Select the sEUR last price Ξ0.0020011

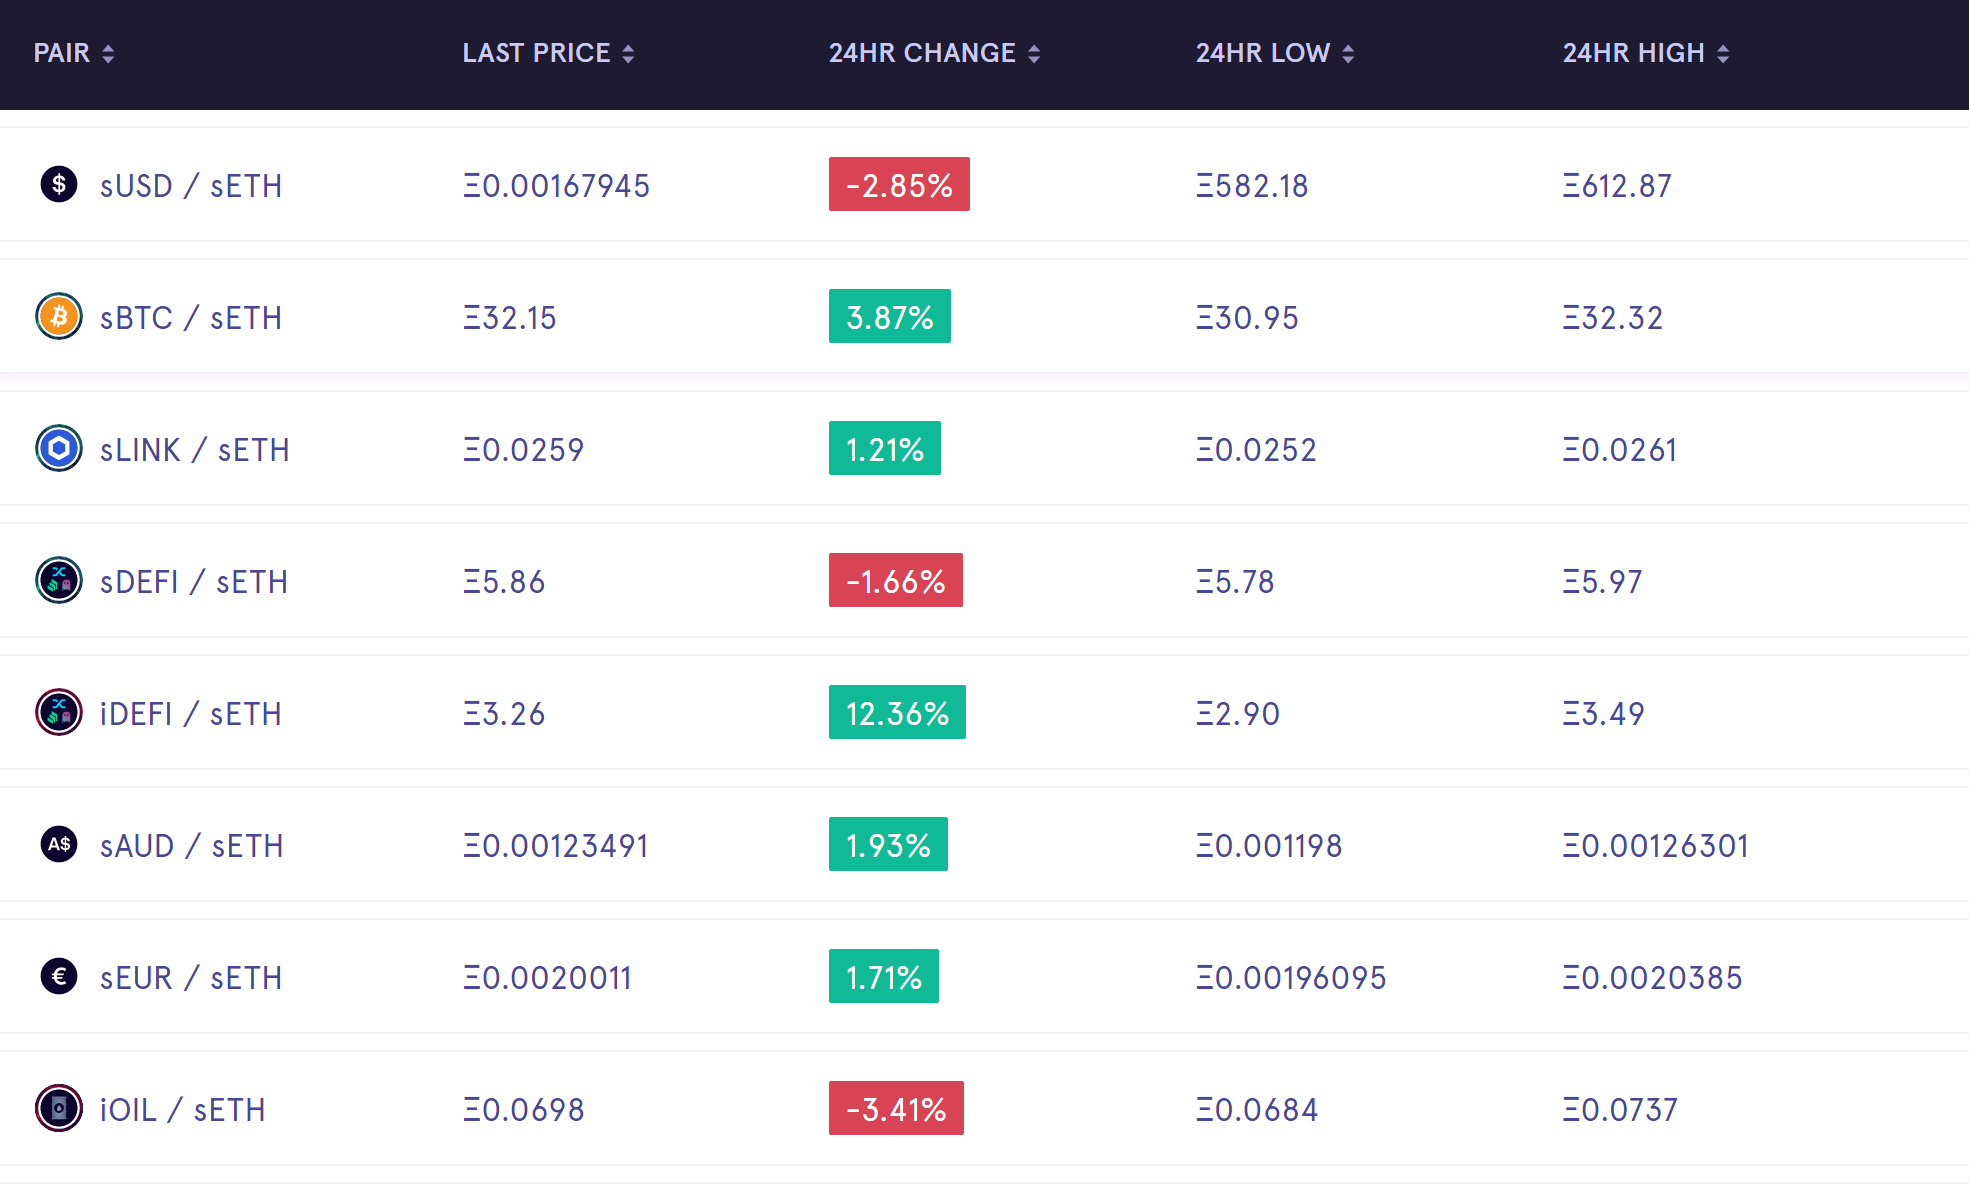click(547, 978)
